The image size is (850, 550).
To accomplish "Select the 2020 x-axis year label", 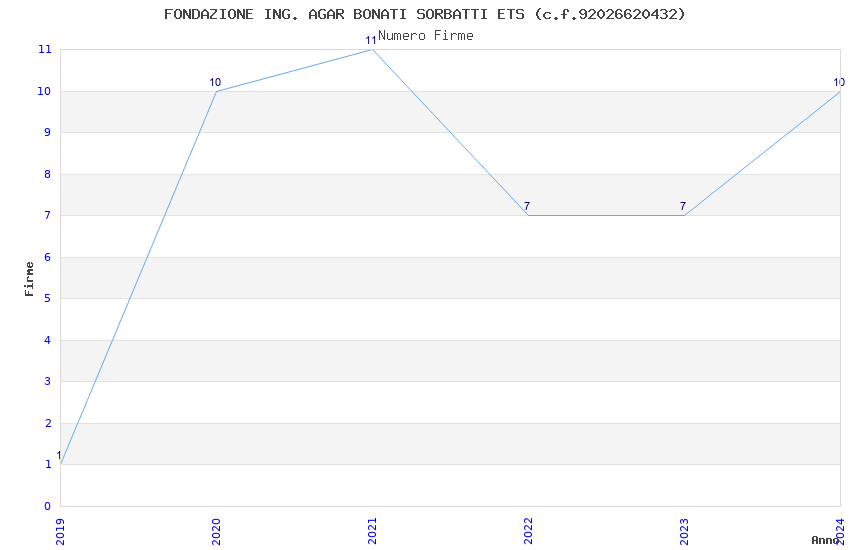I will 216,532.
